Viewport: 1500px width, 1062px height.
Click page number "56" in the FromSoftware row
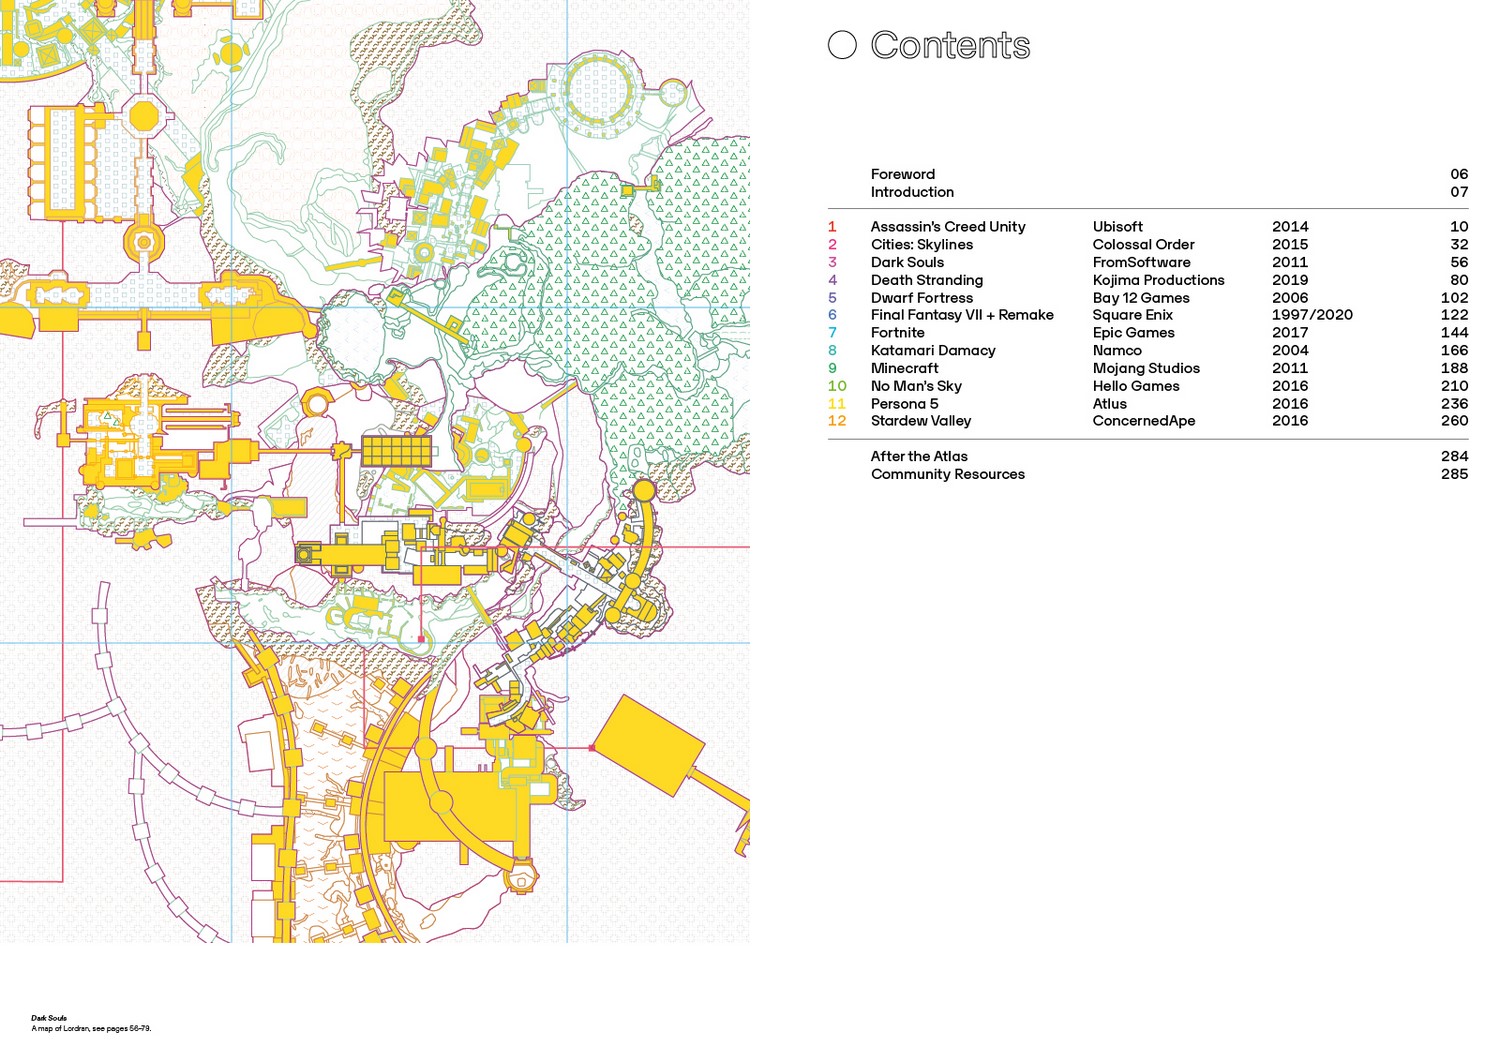click(1460, 263)
